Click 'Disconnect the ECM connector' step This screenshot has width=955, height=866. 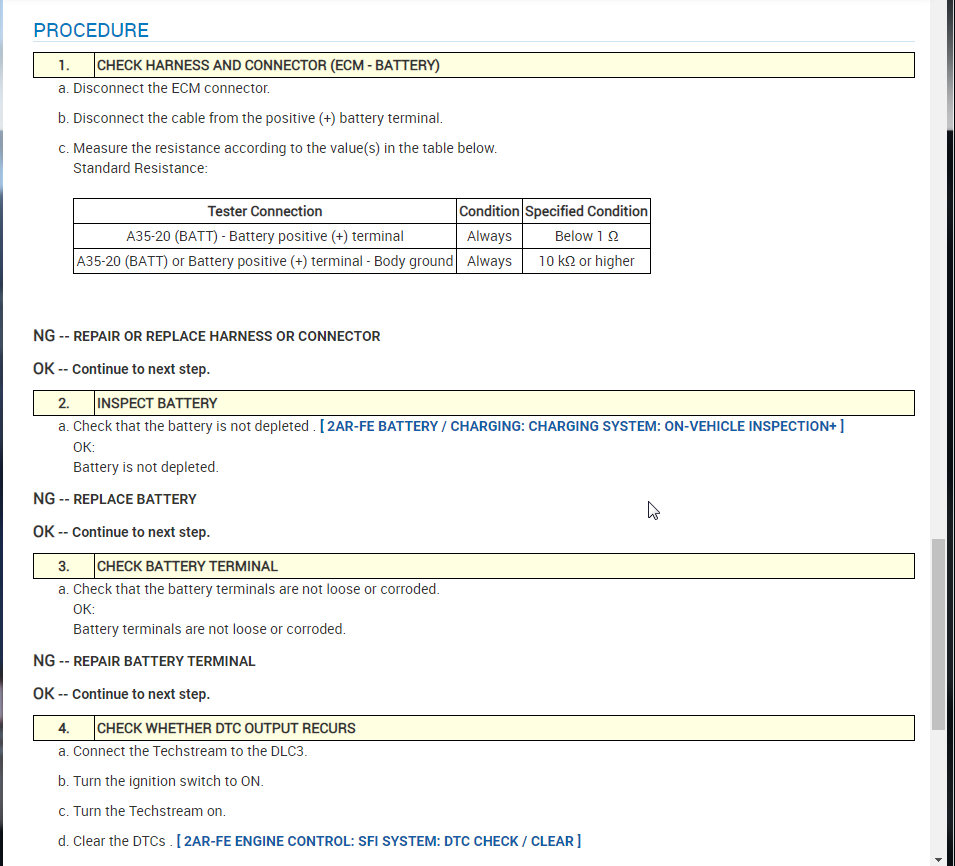pyautogui.click(x=171, y=88)
